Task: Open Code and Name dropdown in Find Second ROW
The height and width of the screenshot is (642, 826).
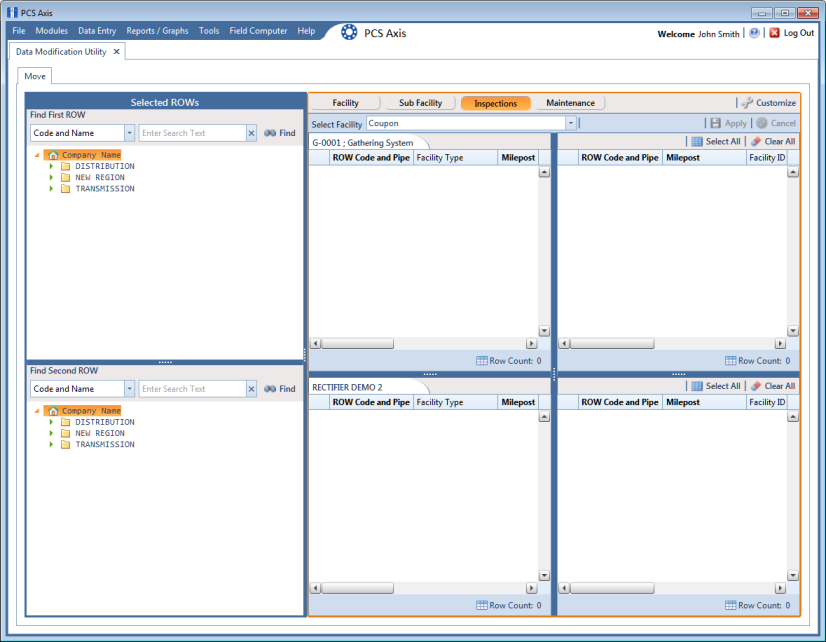Action: pyautogui.click(x=130, y=389)
